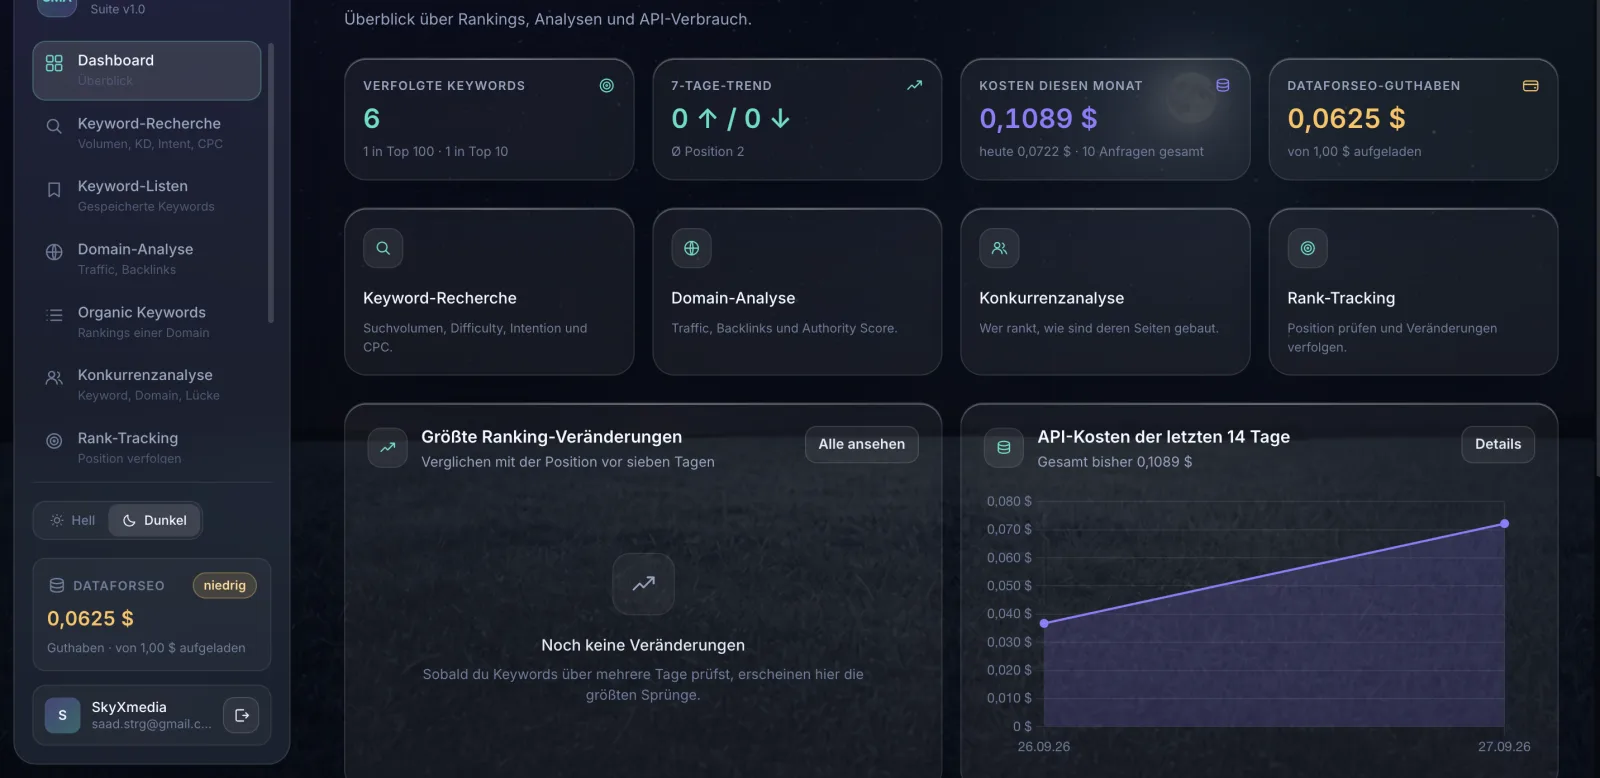Click the target icon in Rank-Tracking card
1600x778 pixels.
pyautogui.click(x=1307, y=248)
